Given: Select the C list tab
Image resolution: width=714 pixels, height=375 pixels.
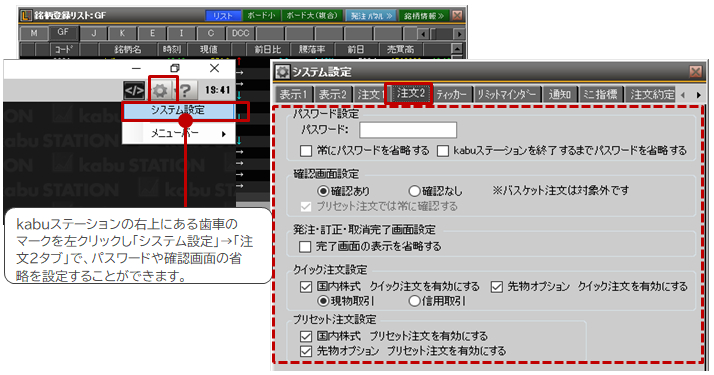Looking at the screenshot, I should click(x=211, y=33).
